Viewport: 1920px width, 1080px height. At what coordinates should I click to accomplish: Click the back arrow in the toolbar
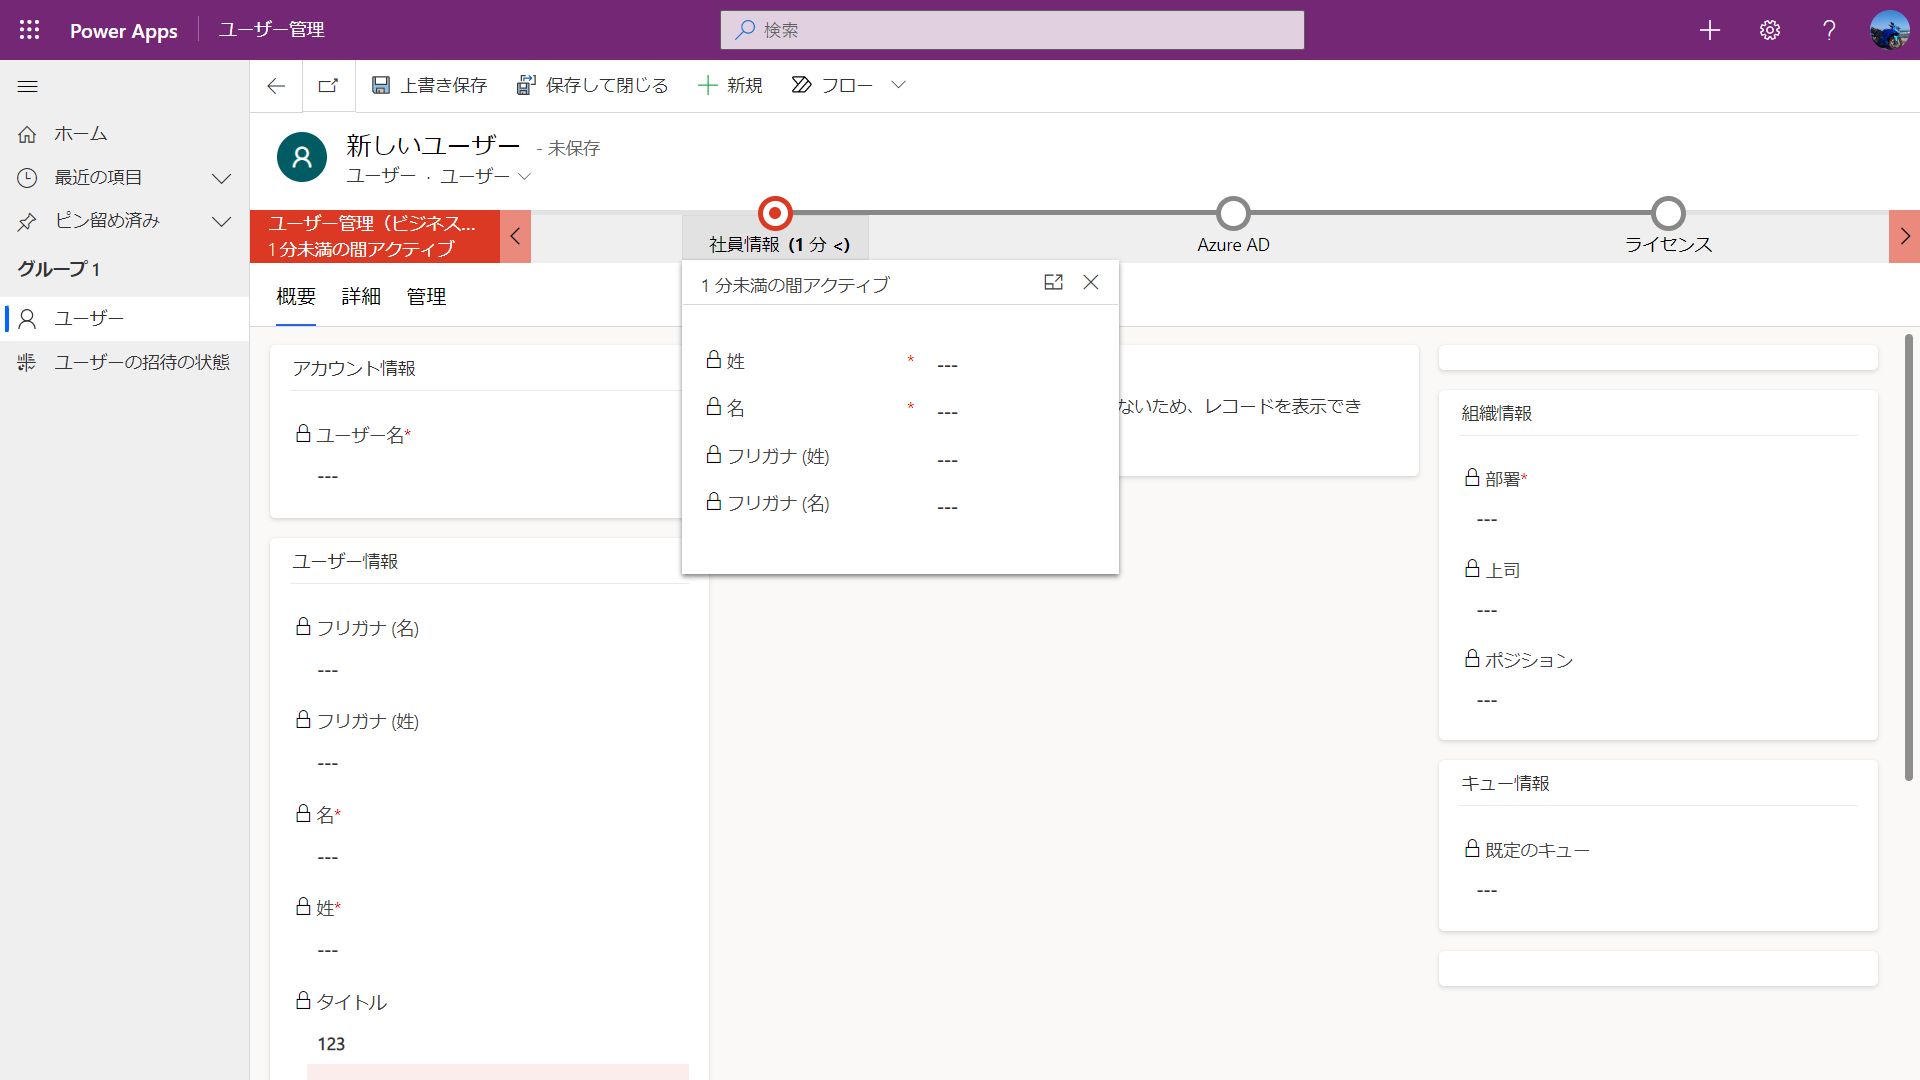tap(276, 86)
